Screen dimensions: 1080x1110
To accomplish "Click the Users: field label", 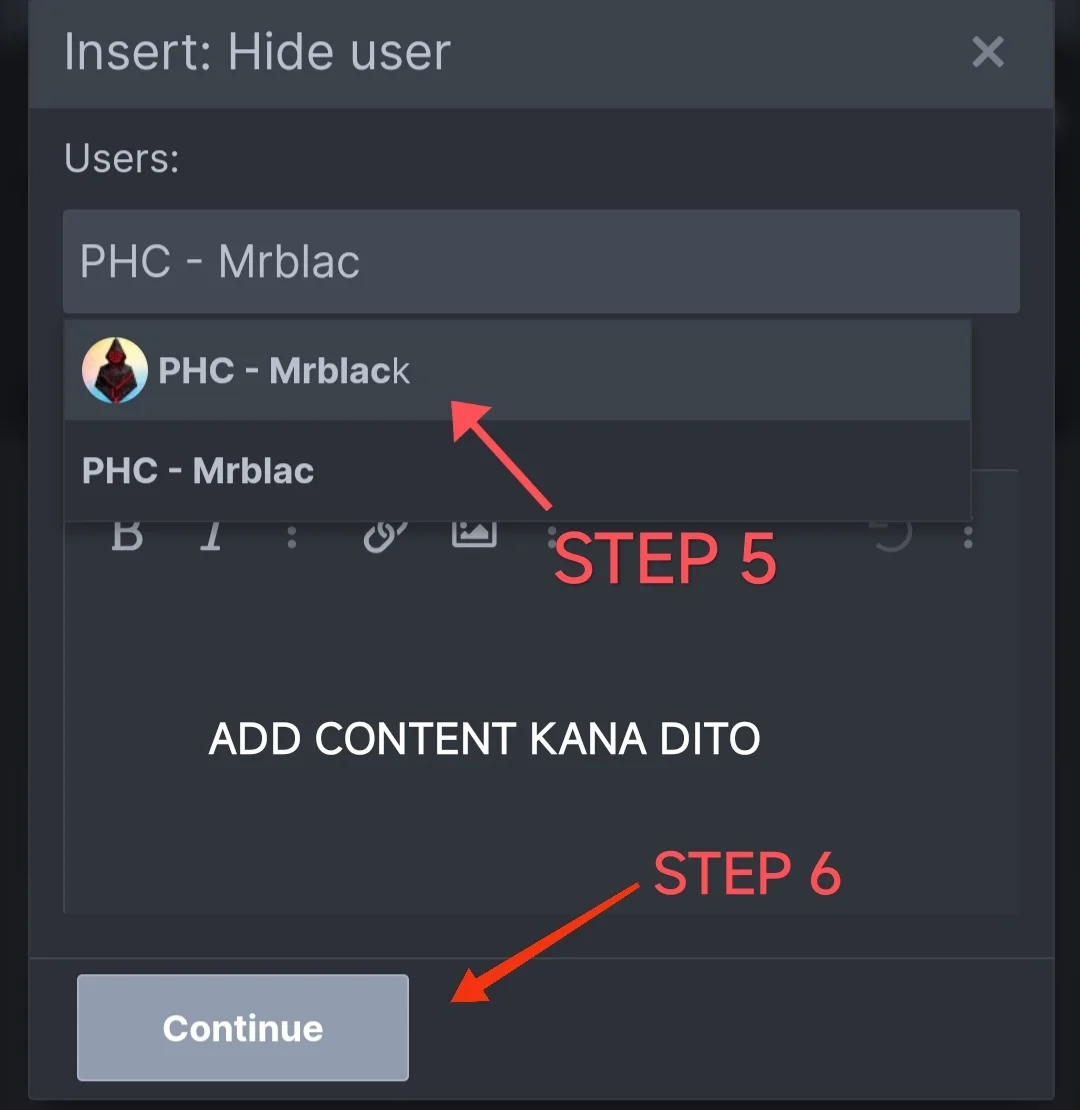I will click(122, 157).
